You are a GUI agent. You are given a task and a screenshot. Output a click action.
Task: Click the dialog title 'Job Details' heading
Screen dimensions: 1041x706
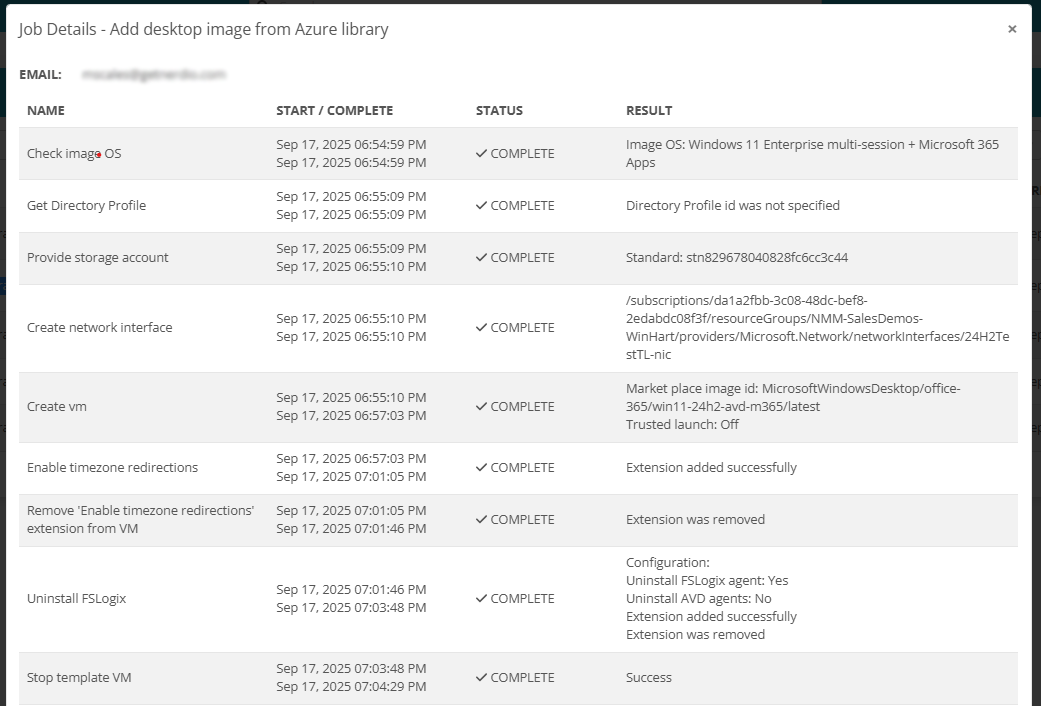[x=203, y=30]
